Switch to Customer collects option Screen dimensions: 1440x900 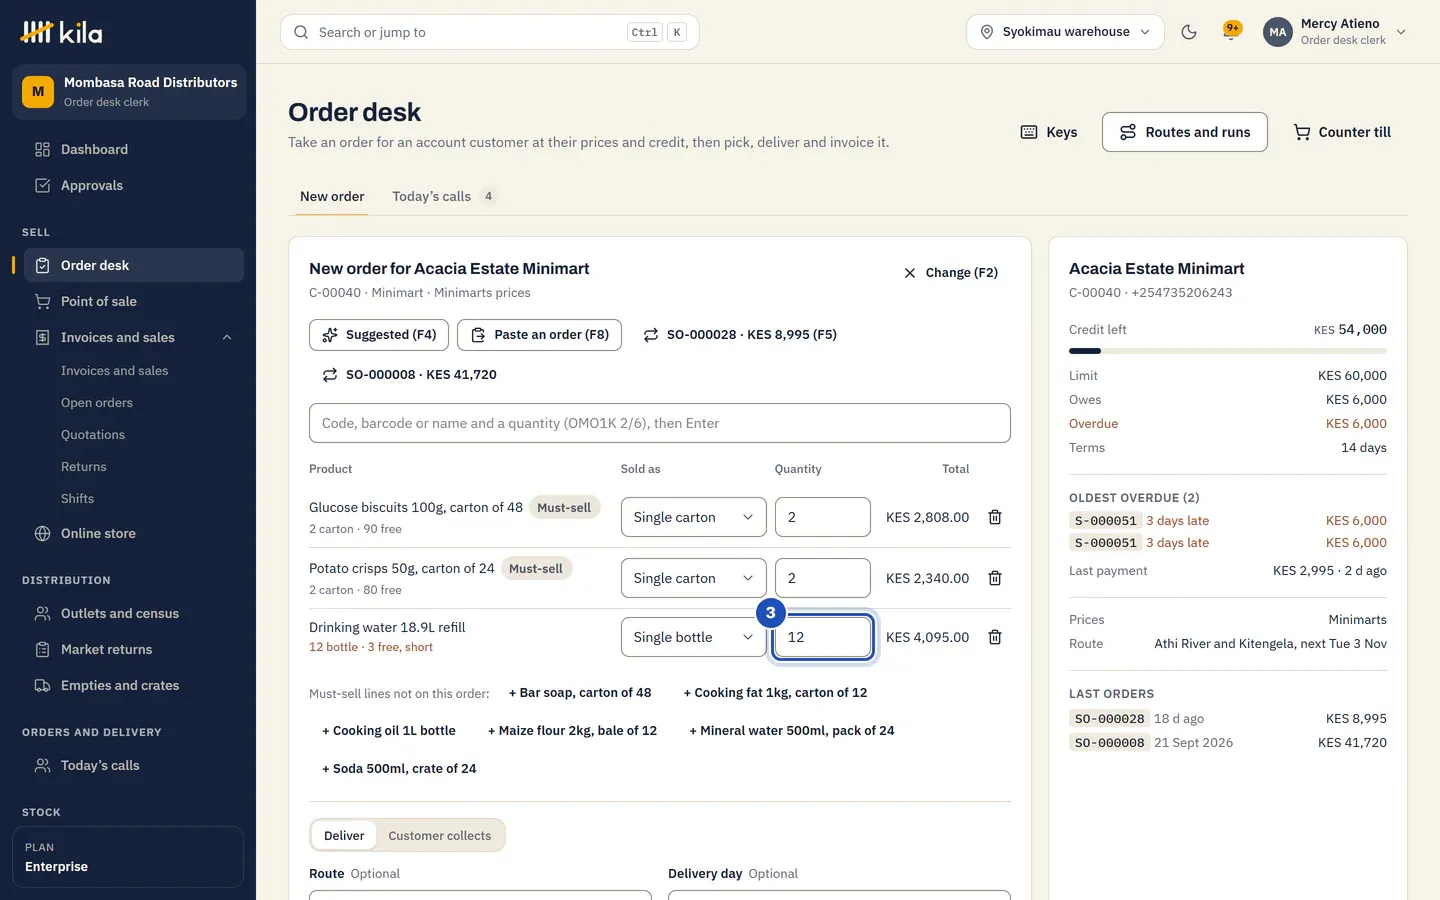coord(440,835)
